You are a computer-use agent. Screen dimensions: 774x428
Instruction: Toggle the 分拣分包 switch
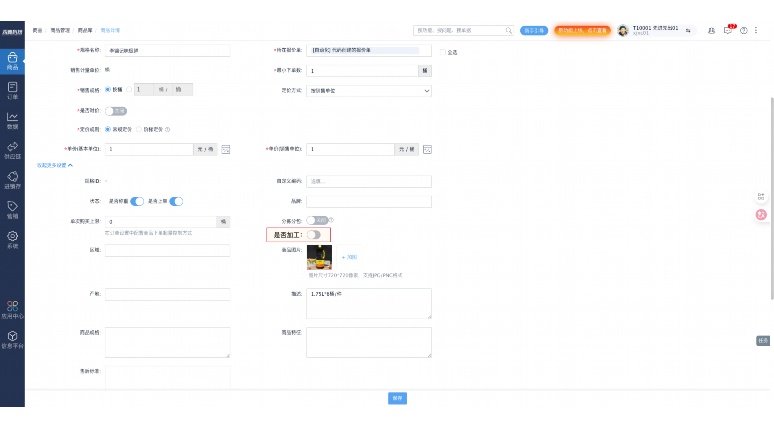point(317,220)
